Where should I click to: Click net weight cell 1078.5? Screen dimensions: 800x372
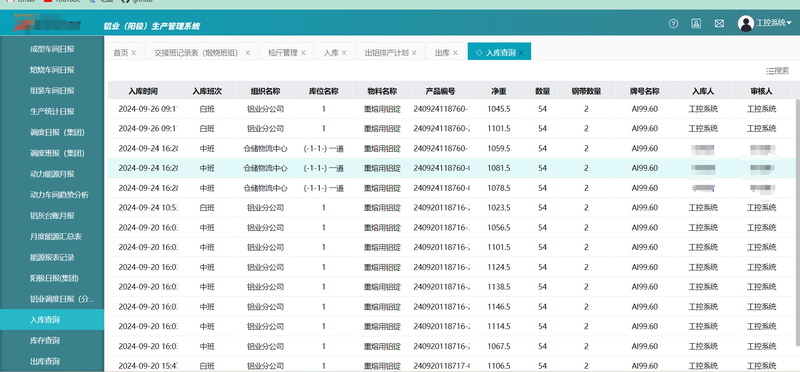click(499, 188)
